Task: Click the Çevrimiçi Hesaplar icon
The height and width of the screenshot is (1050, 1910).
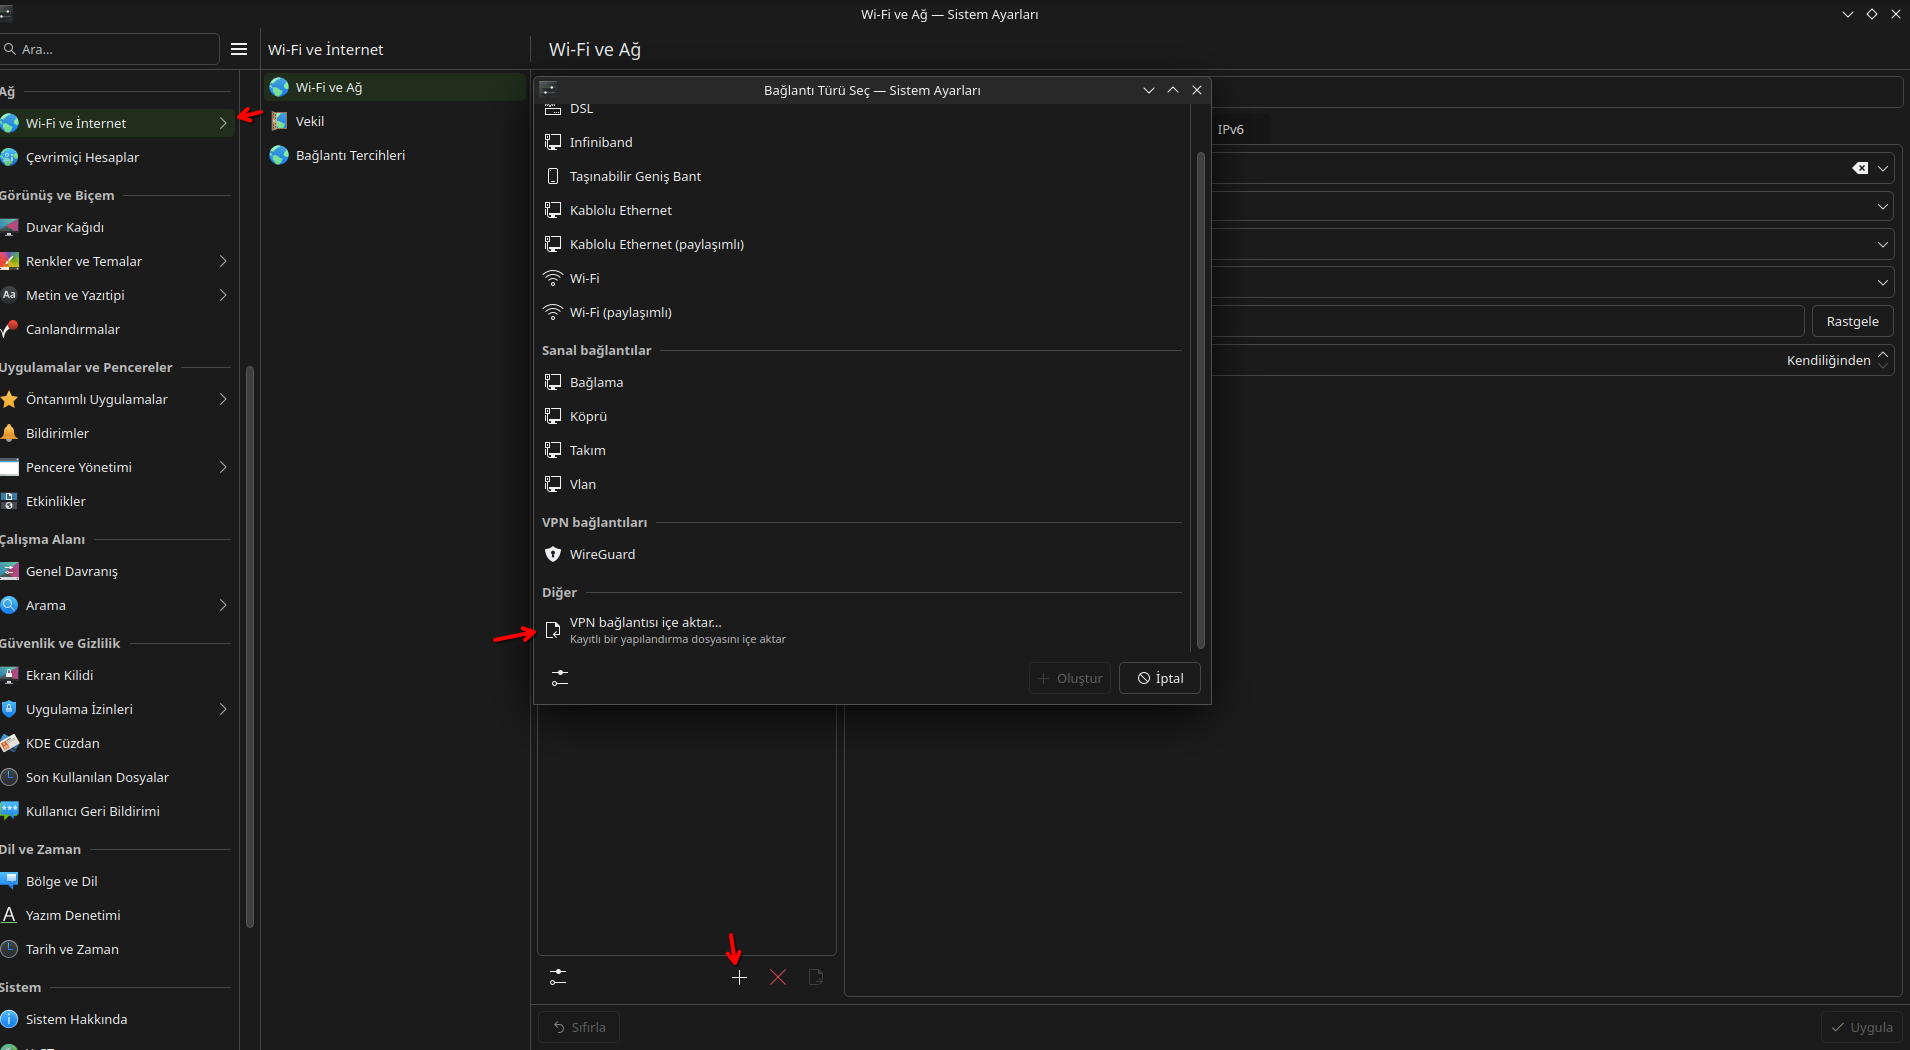Action: [x=10, y=157]
